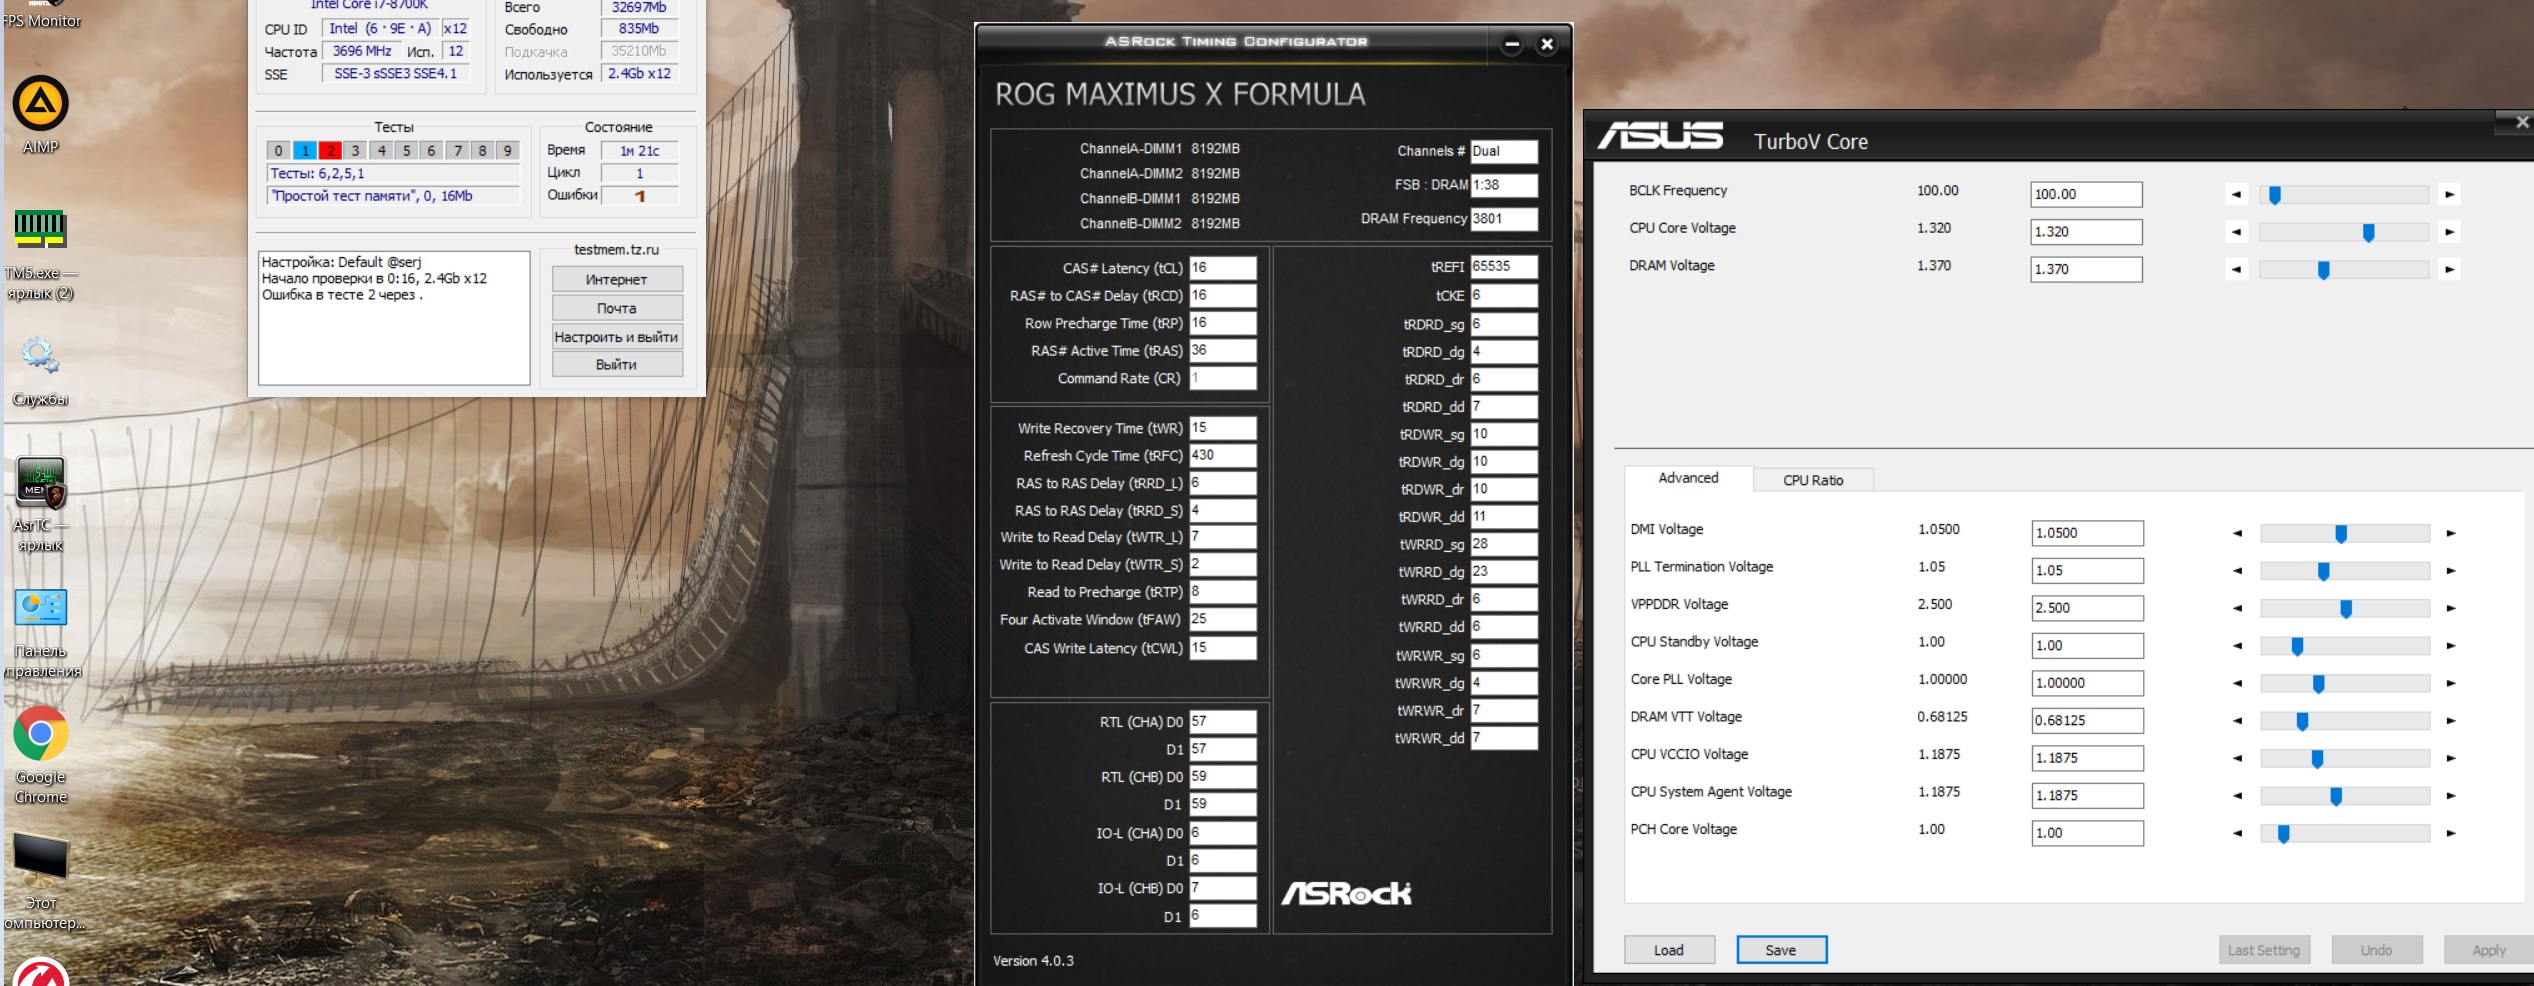Click Настроить и выйти in TestMem5

click(617, 337)
